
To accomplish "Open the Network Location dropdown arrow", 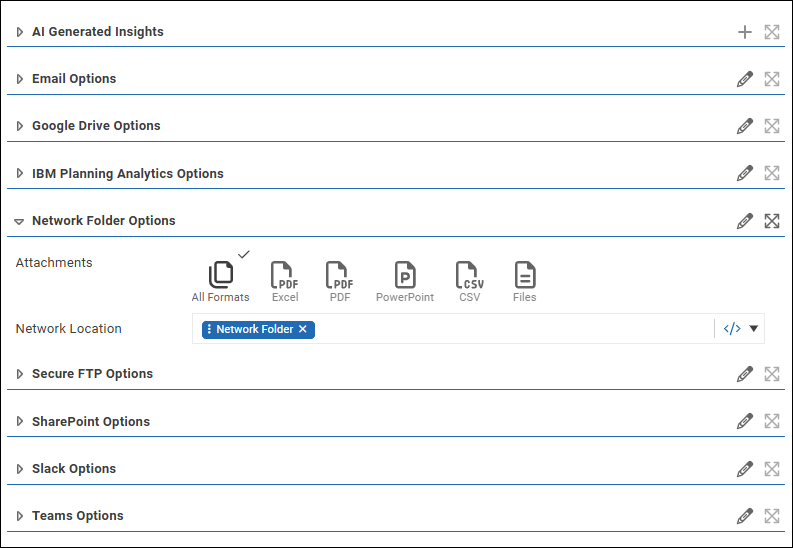I will click(754, 329).
